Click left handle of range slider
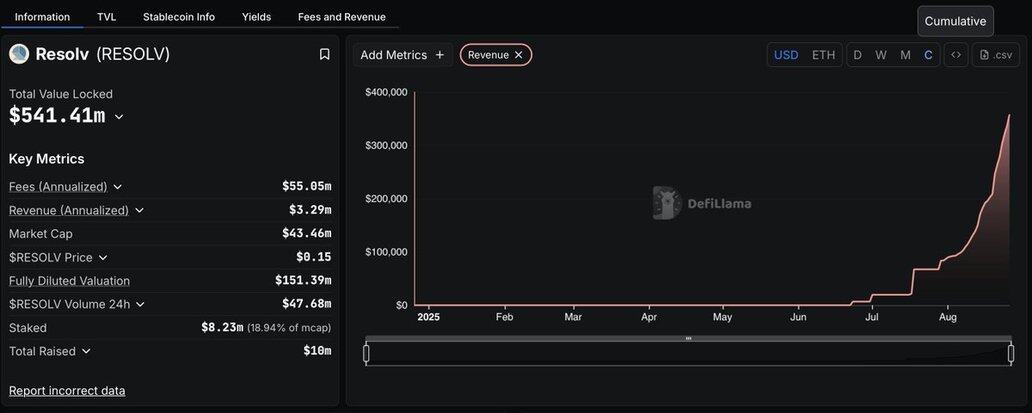 pos(366,354)
